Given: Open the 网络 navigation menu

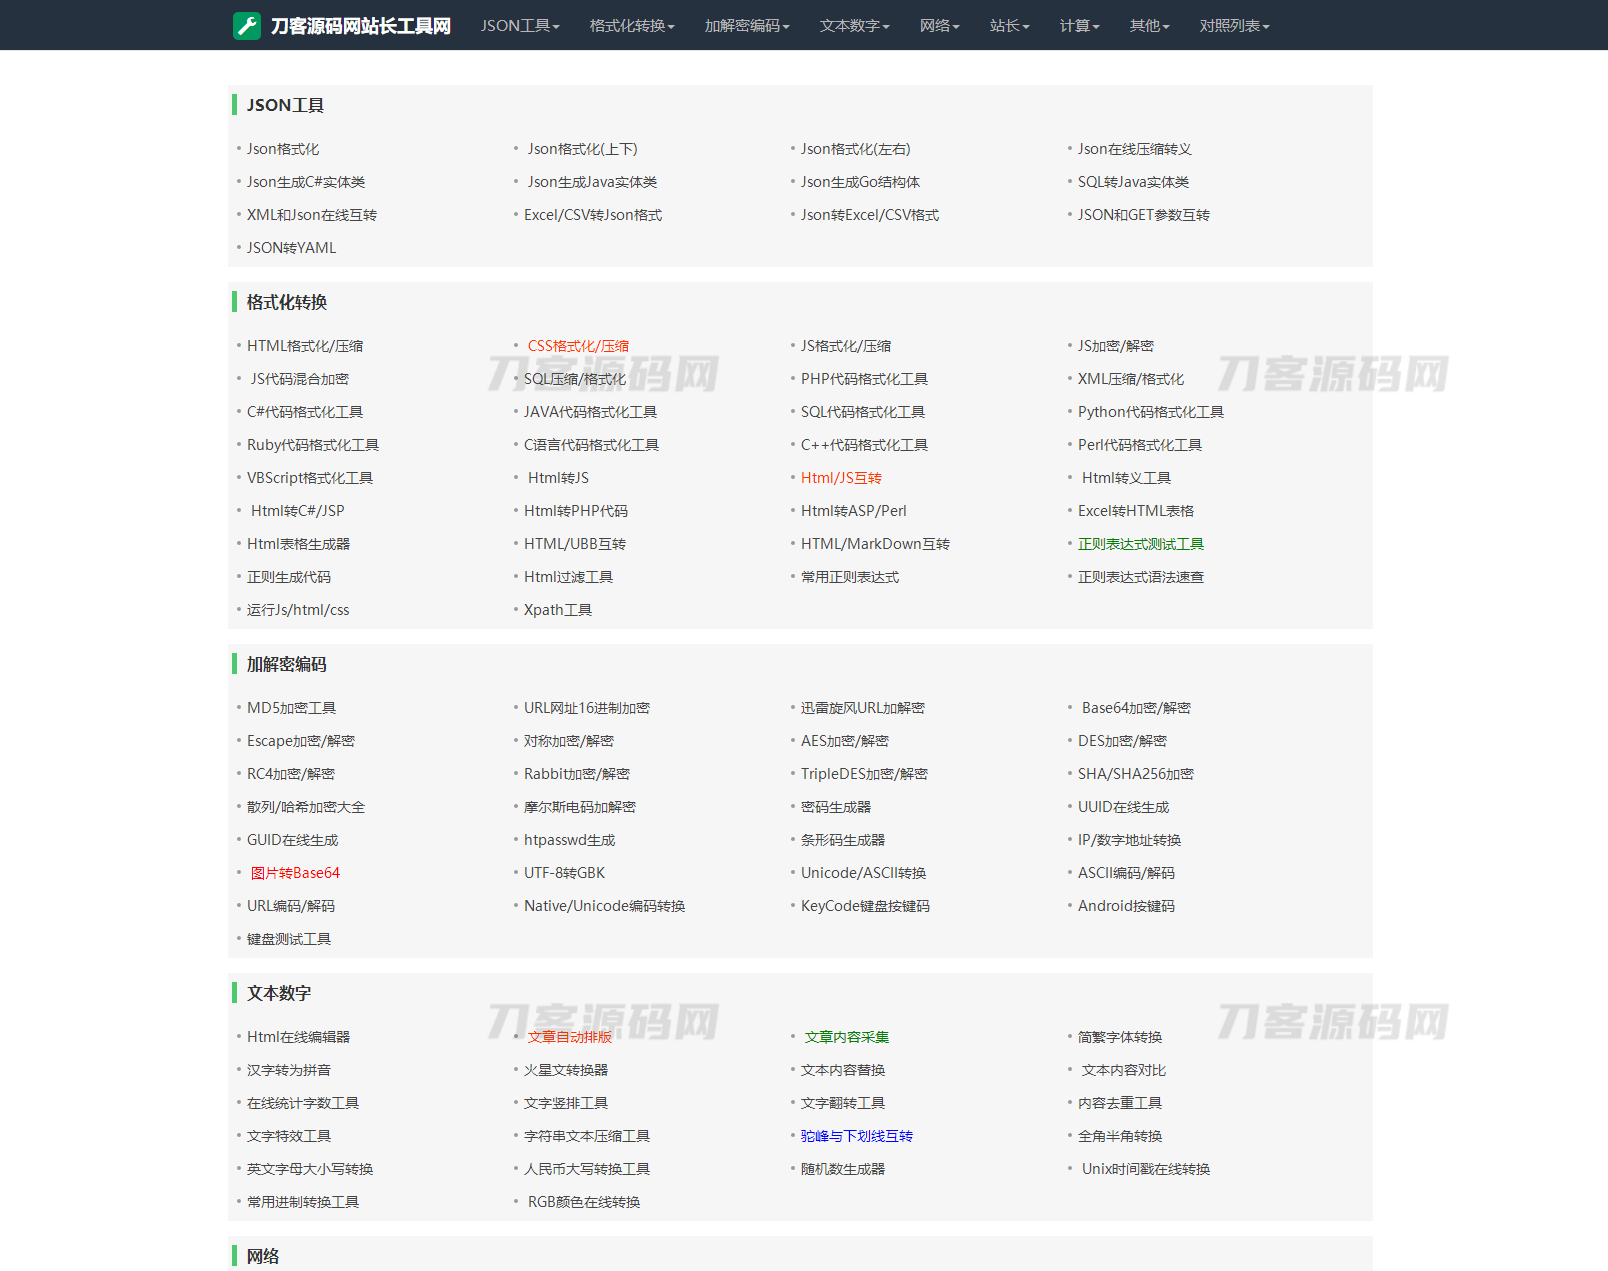Looking at the screenshot, I should point(939,26).
